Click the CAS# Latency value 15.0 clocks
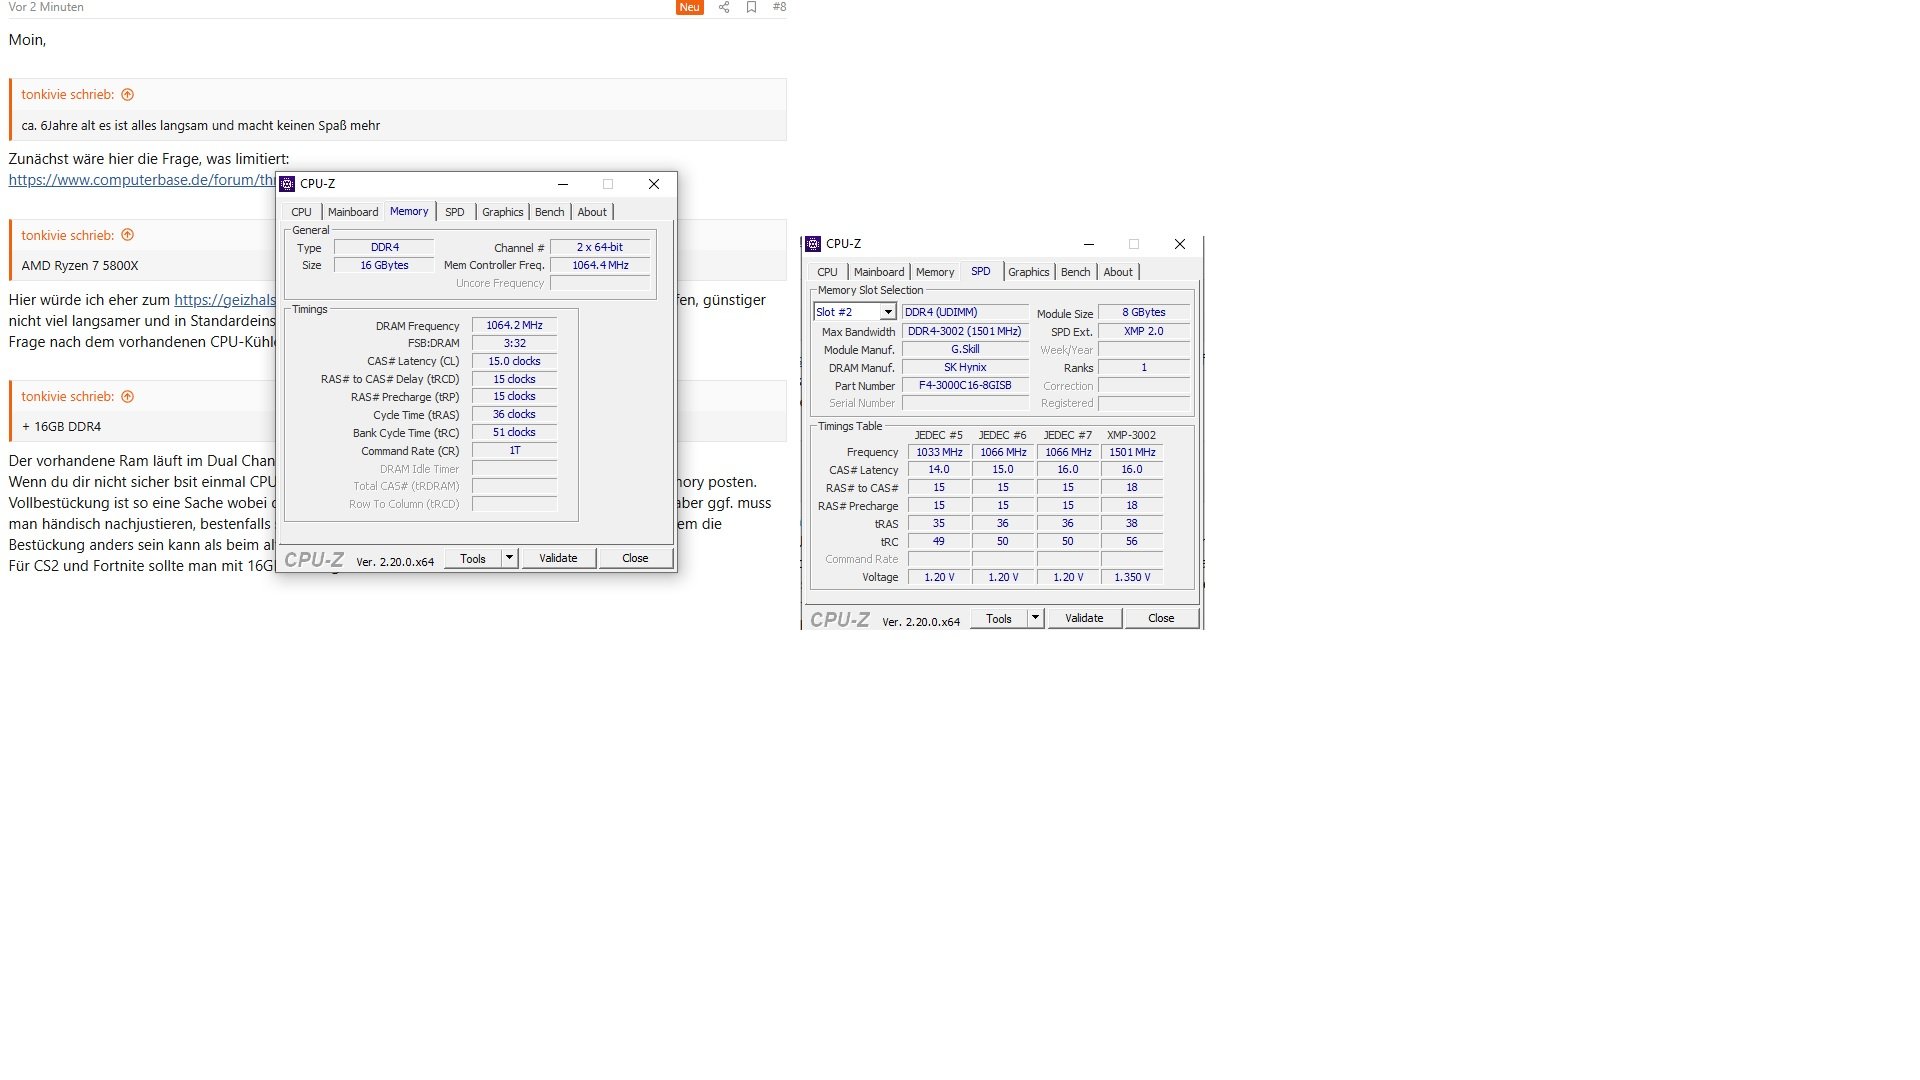This screenshot has width=1920, height=1080. 514,361
